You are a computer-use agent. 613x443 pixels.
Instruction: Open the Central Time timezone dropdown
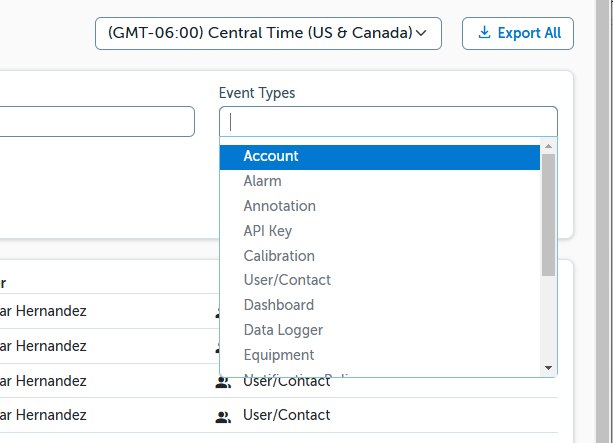coord(267,33)
